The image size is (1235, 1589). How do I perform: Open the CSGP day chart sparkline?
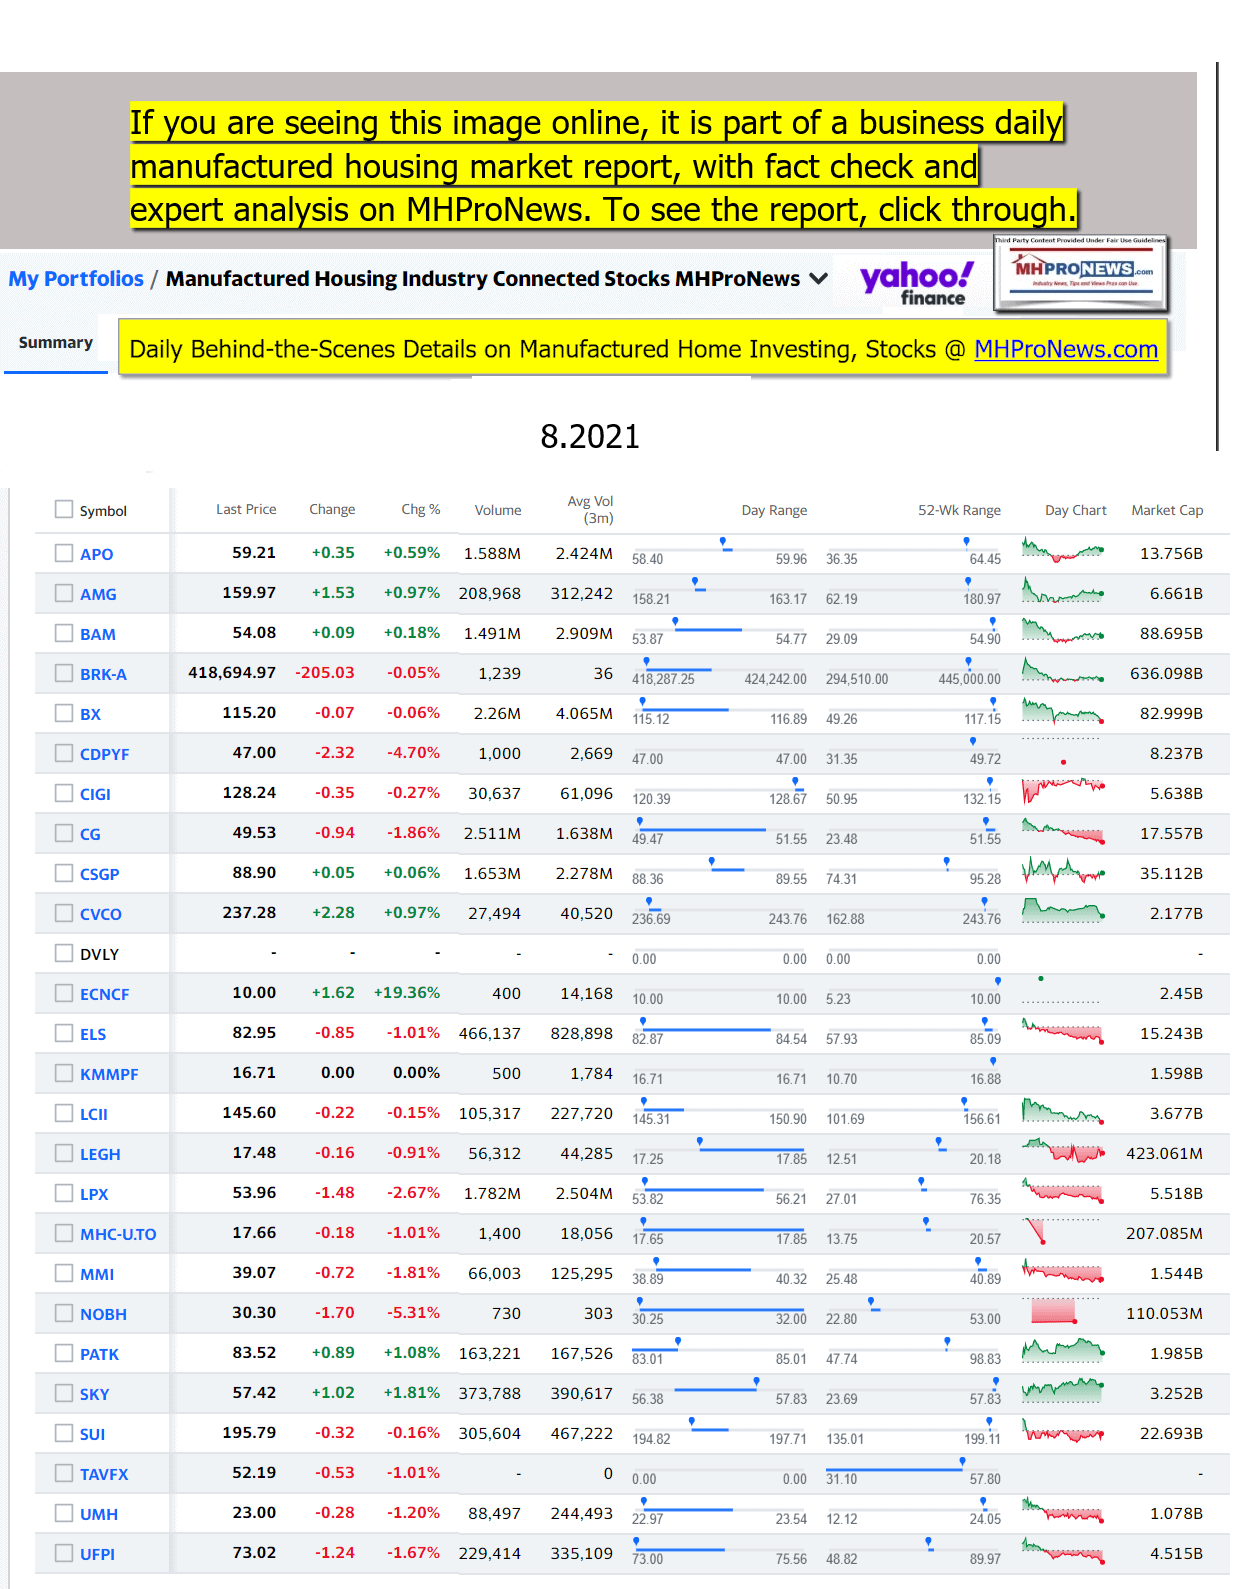click(1062, 872)
